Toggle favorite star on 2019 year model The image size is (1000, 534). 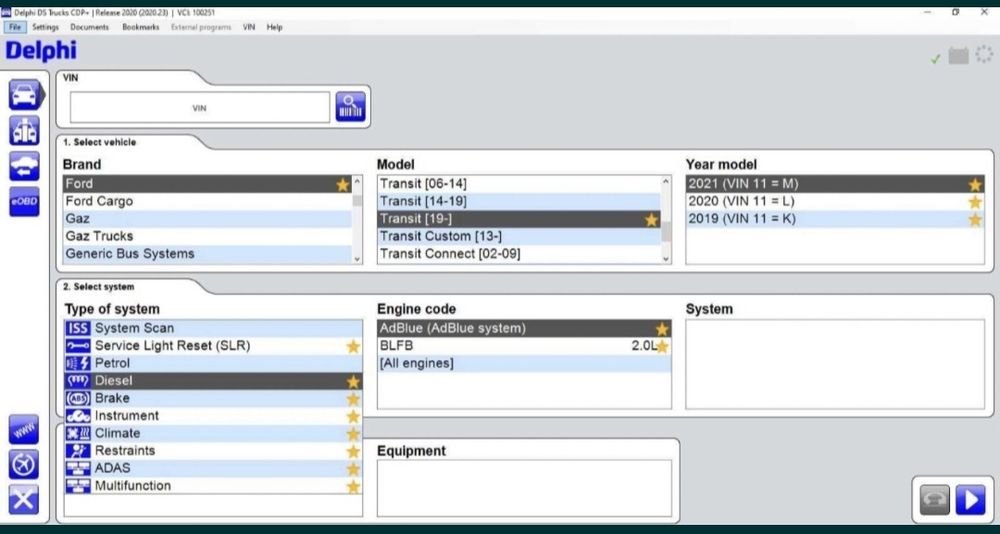(x=975, y=219)
